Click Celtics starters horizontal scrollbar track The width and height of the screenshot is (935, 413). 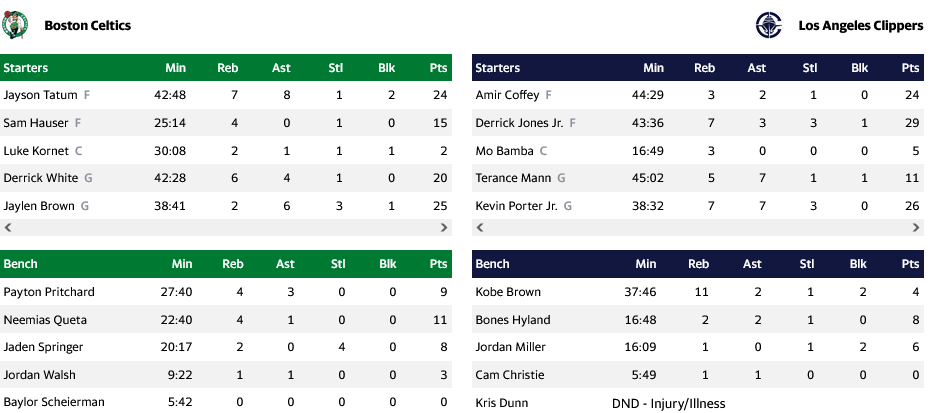[x=225, y=228]
